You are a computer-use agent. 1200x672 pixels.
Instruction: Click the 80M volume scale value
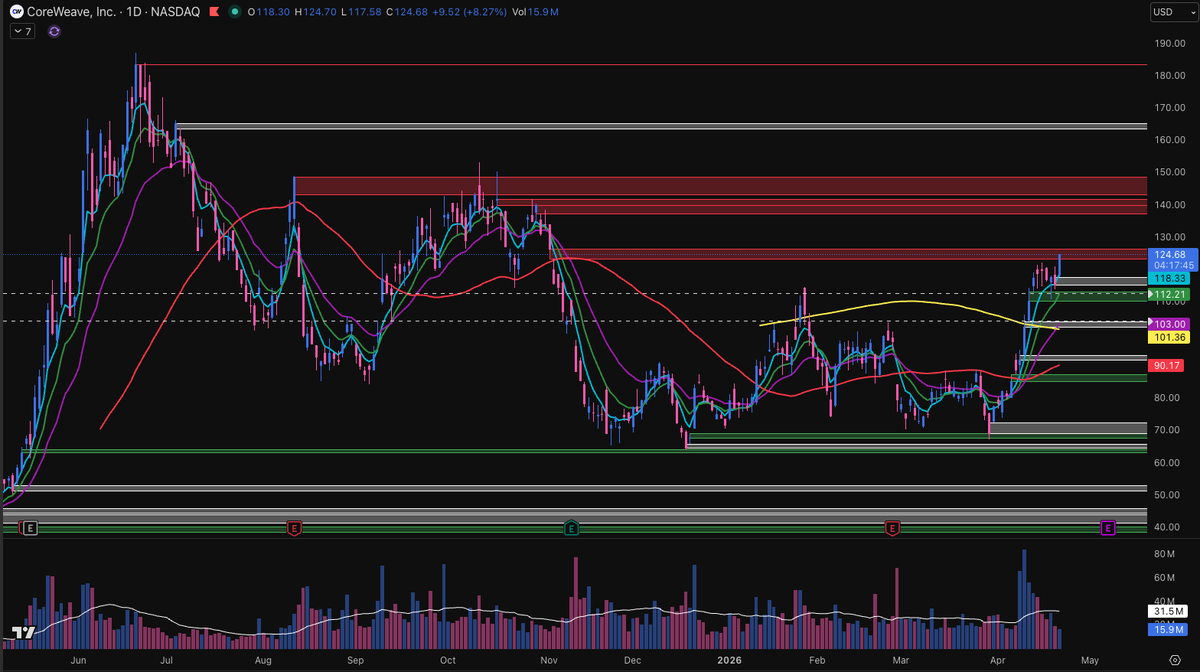tap(1165, 554)
